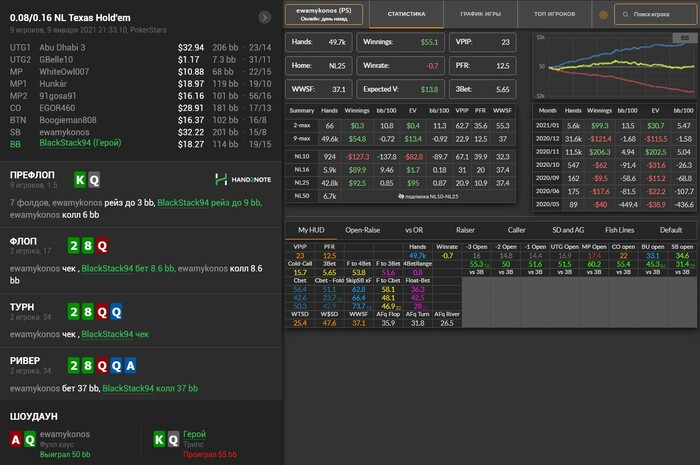Select the Open-Raise HUD tab
The image size is (700, 465).
pyautogui.click(x=362, y=230)
